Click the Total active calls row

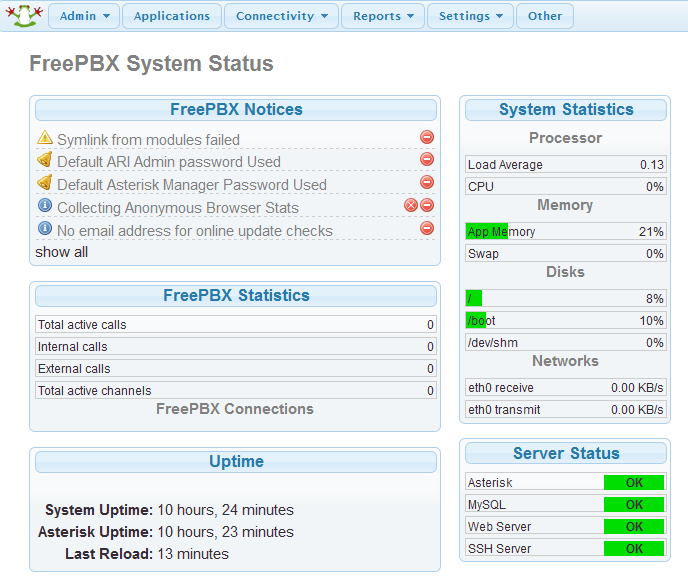[236, 324]
